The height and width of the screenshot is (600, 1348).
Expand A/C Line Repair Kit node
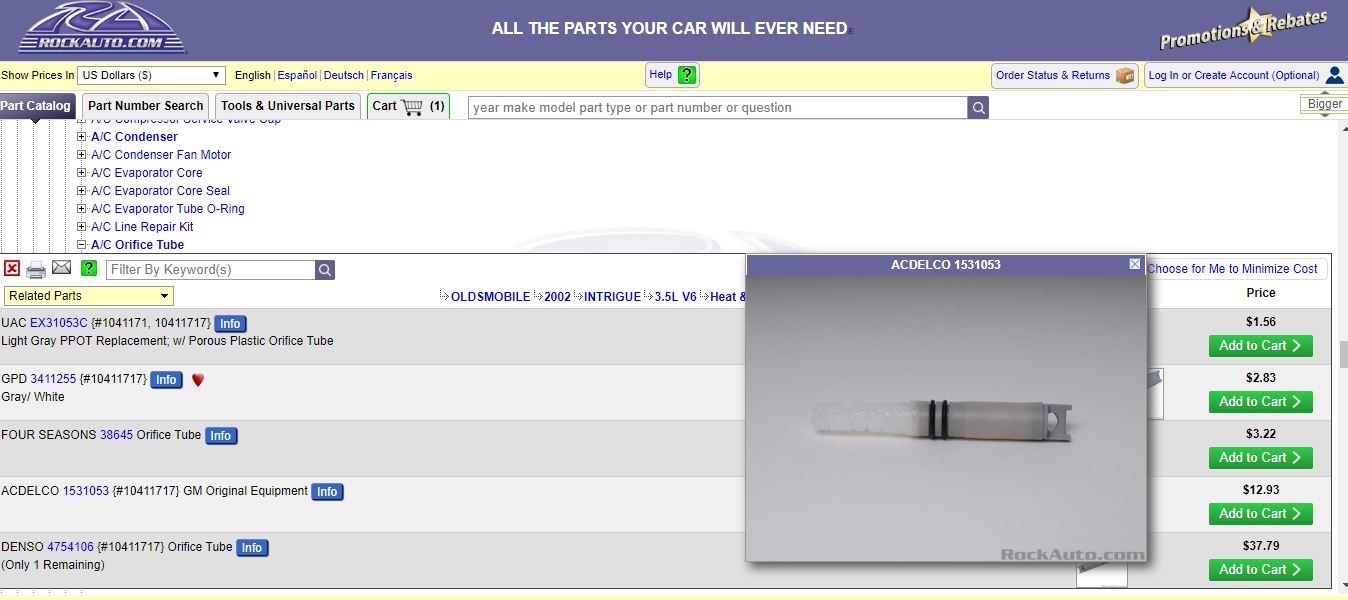click(82, 227)
